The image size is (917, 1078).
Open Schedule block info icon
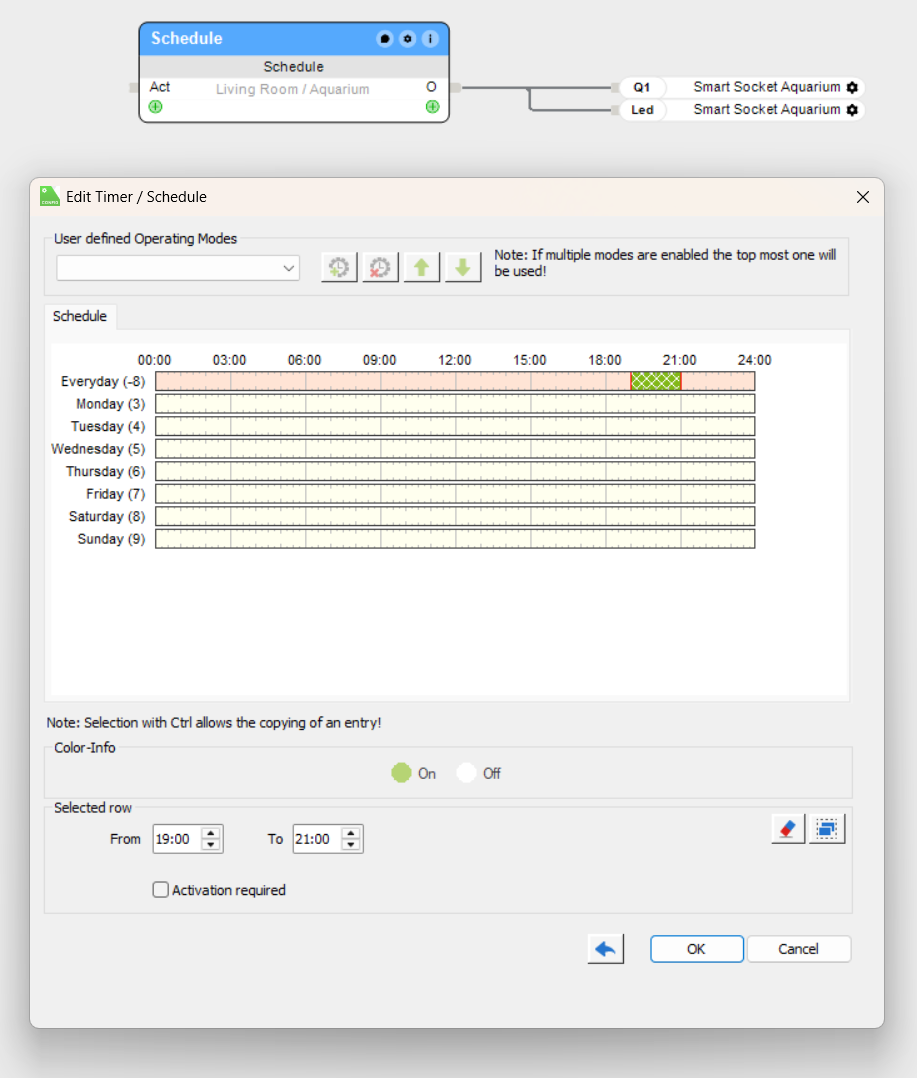point(430,38)
